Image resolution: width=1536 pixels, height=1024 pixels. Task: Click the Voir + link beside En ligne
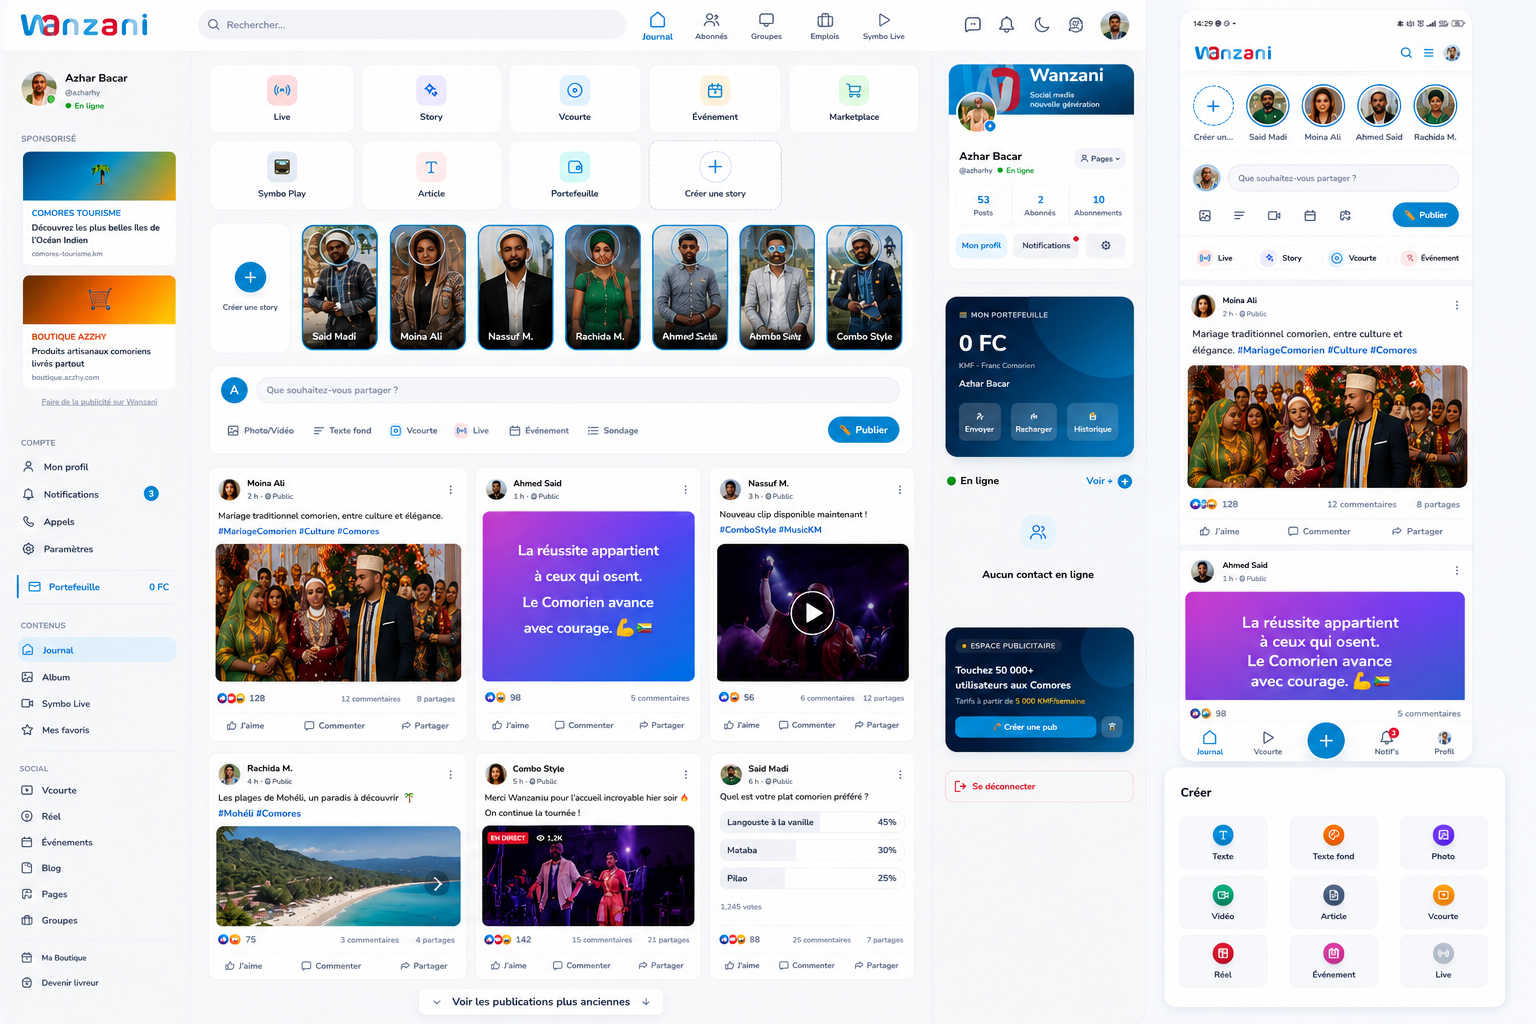(x=1108, y=481)
